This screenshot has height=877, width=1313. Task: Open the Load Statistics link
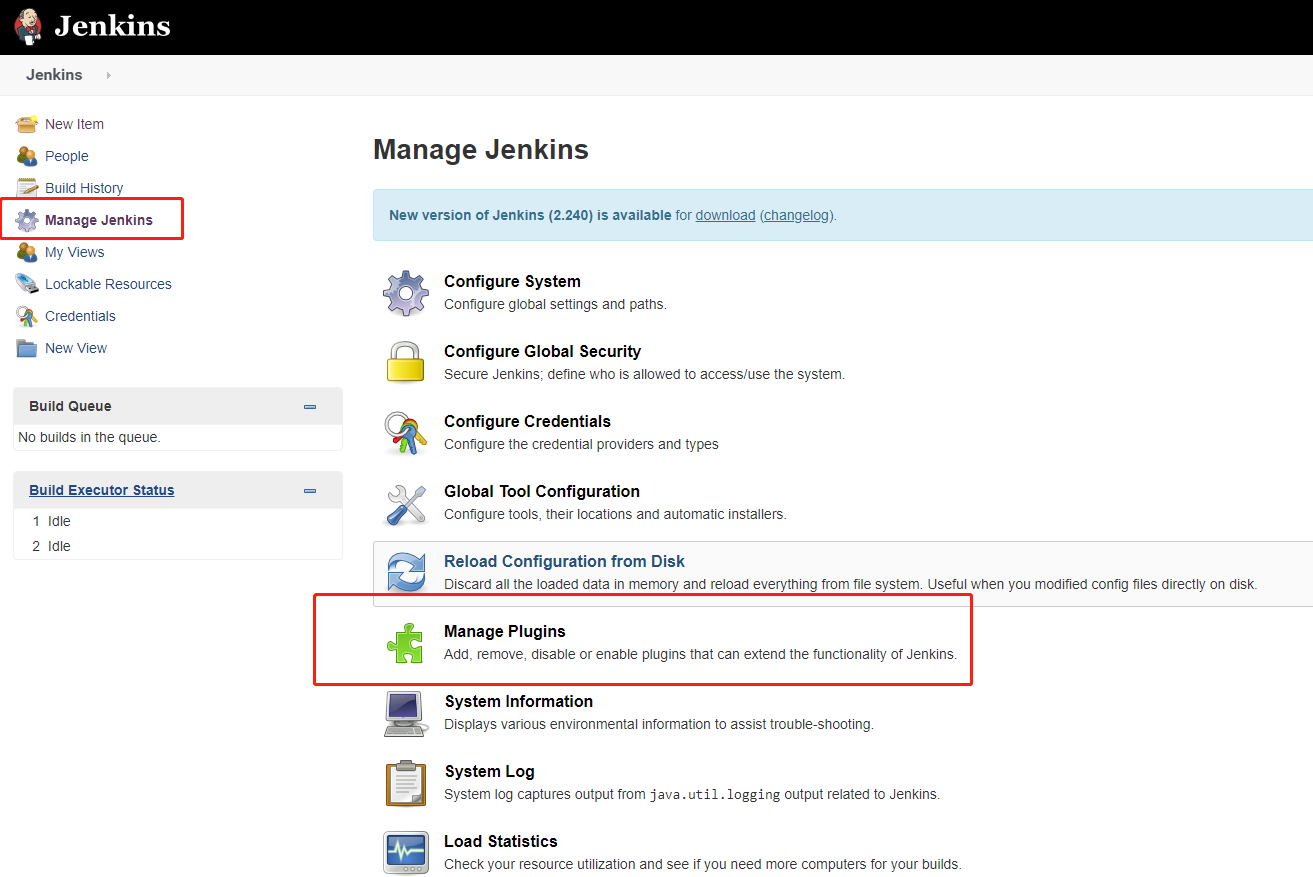(501, 842)
